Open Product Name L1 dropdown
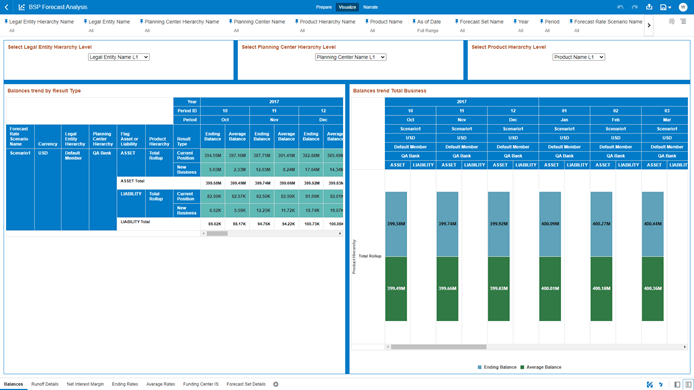Screen dimensions: 694x390 coord(578,57)
